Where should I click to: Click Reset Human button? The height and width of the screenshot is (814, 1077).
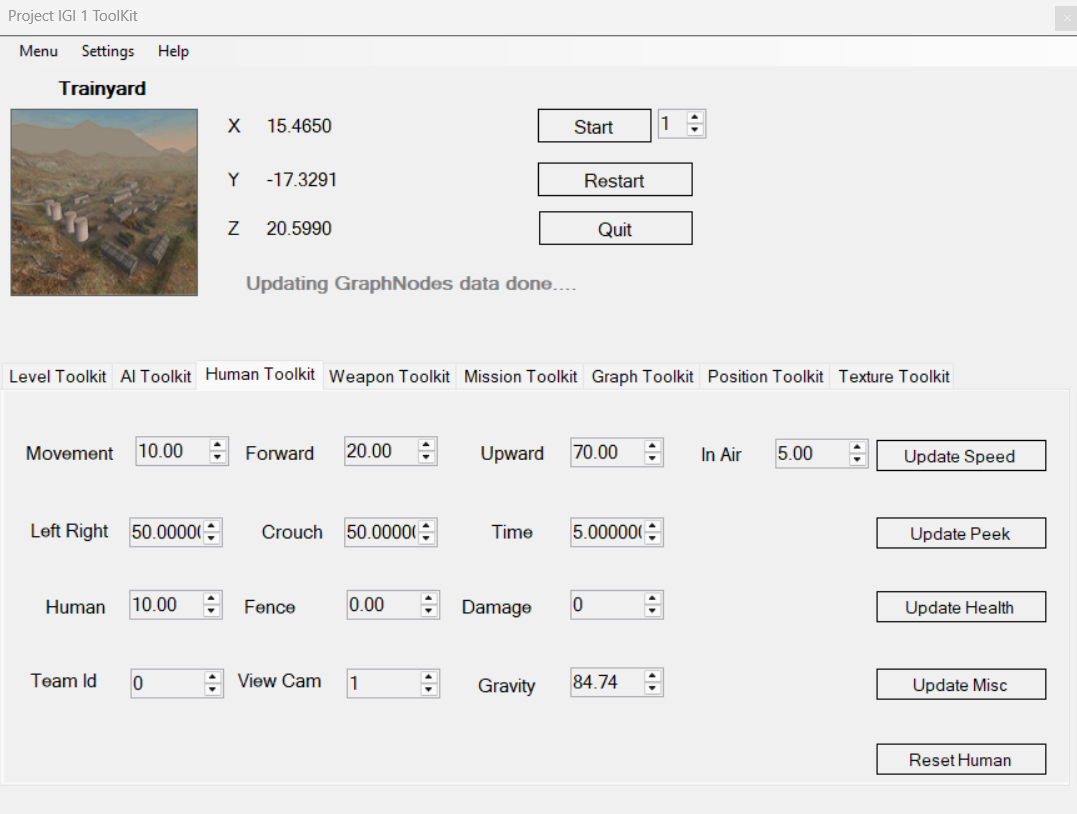coord(960,760)
